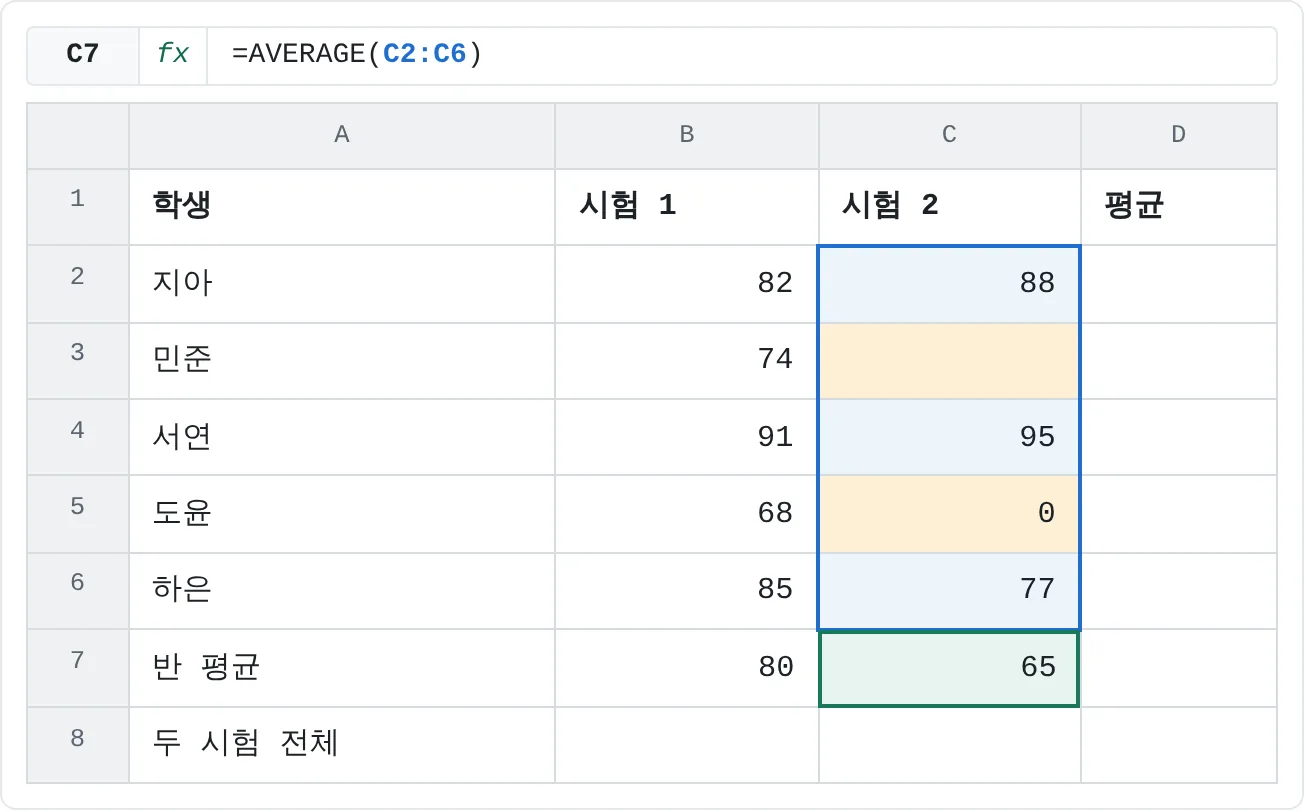Click the 두 시험 전체 cell
Screen dimensions: 1304x812
click(342, 745)
